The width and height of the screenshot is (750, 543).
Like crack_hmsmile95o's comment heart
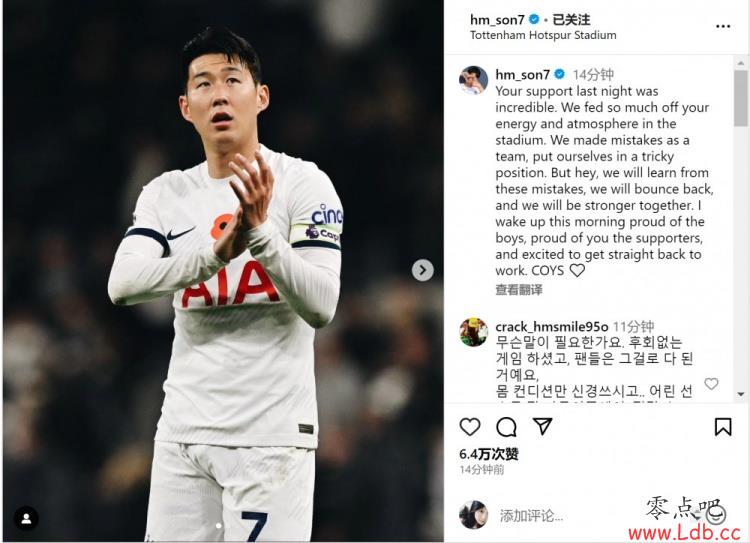(711, 383)
